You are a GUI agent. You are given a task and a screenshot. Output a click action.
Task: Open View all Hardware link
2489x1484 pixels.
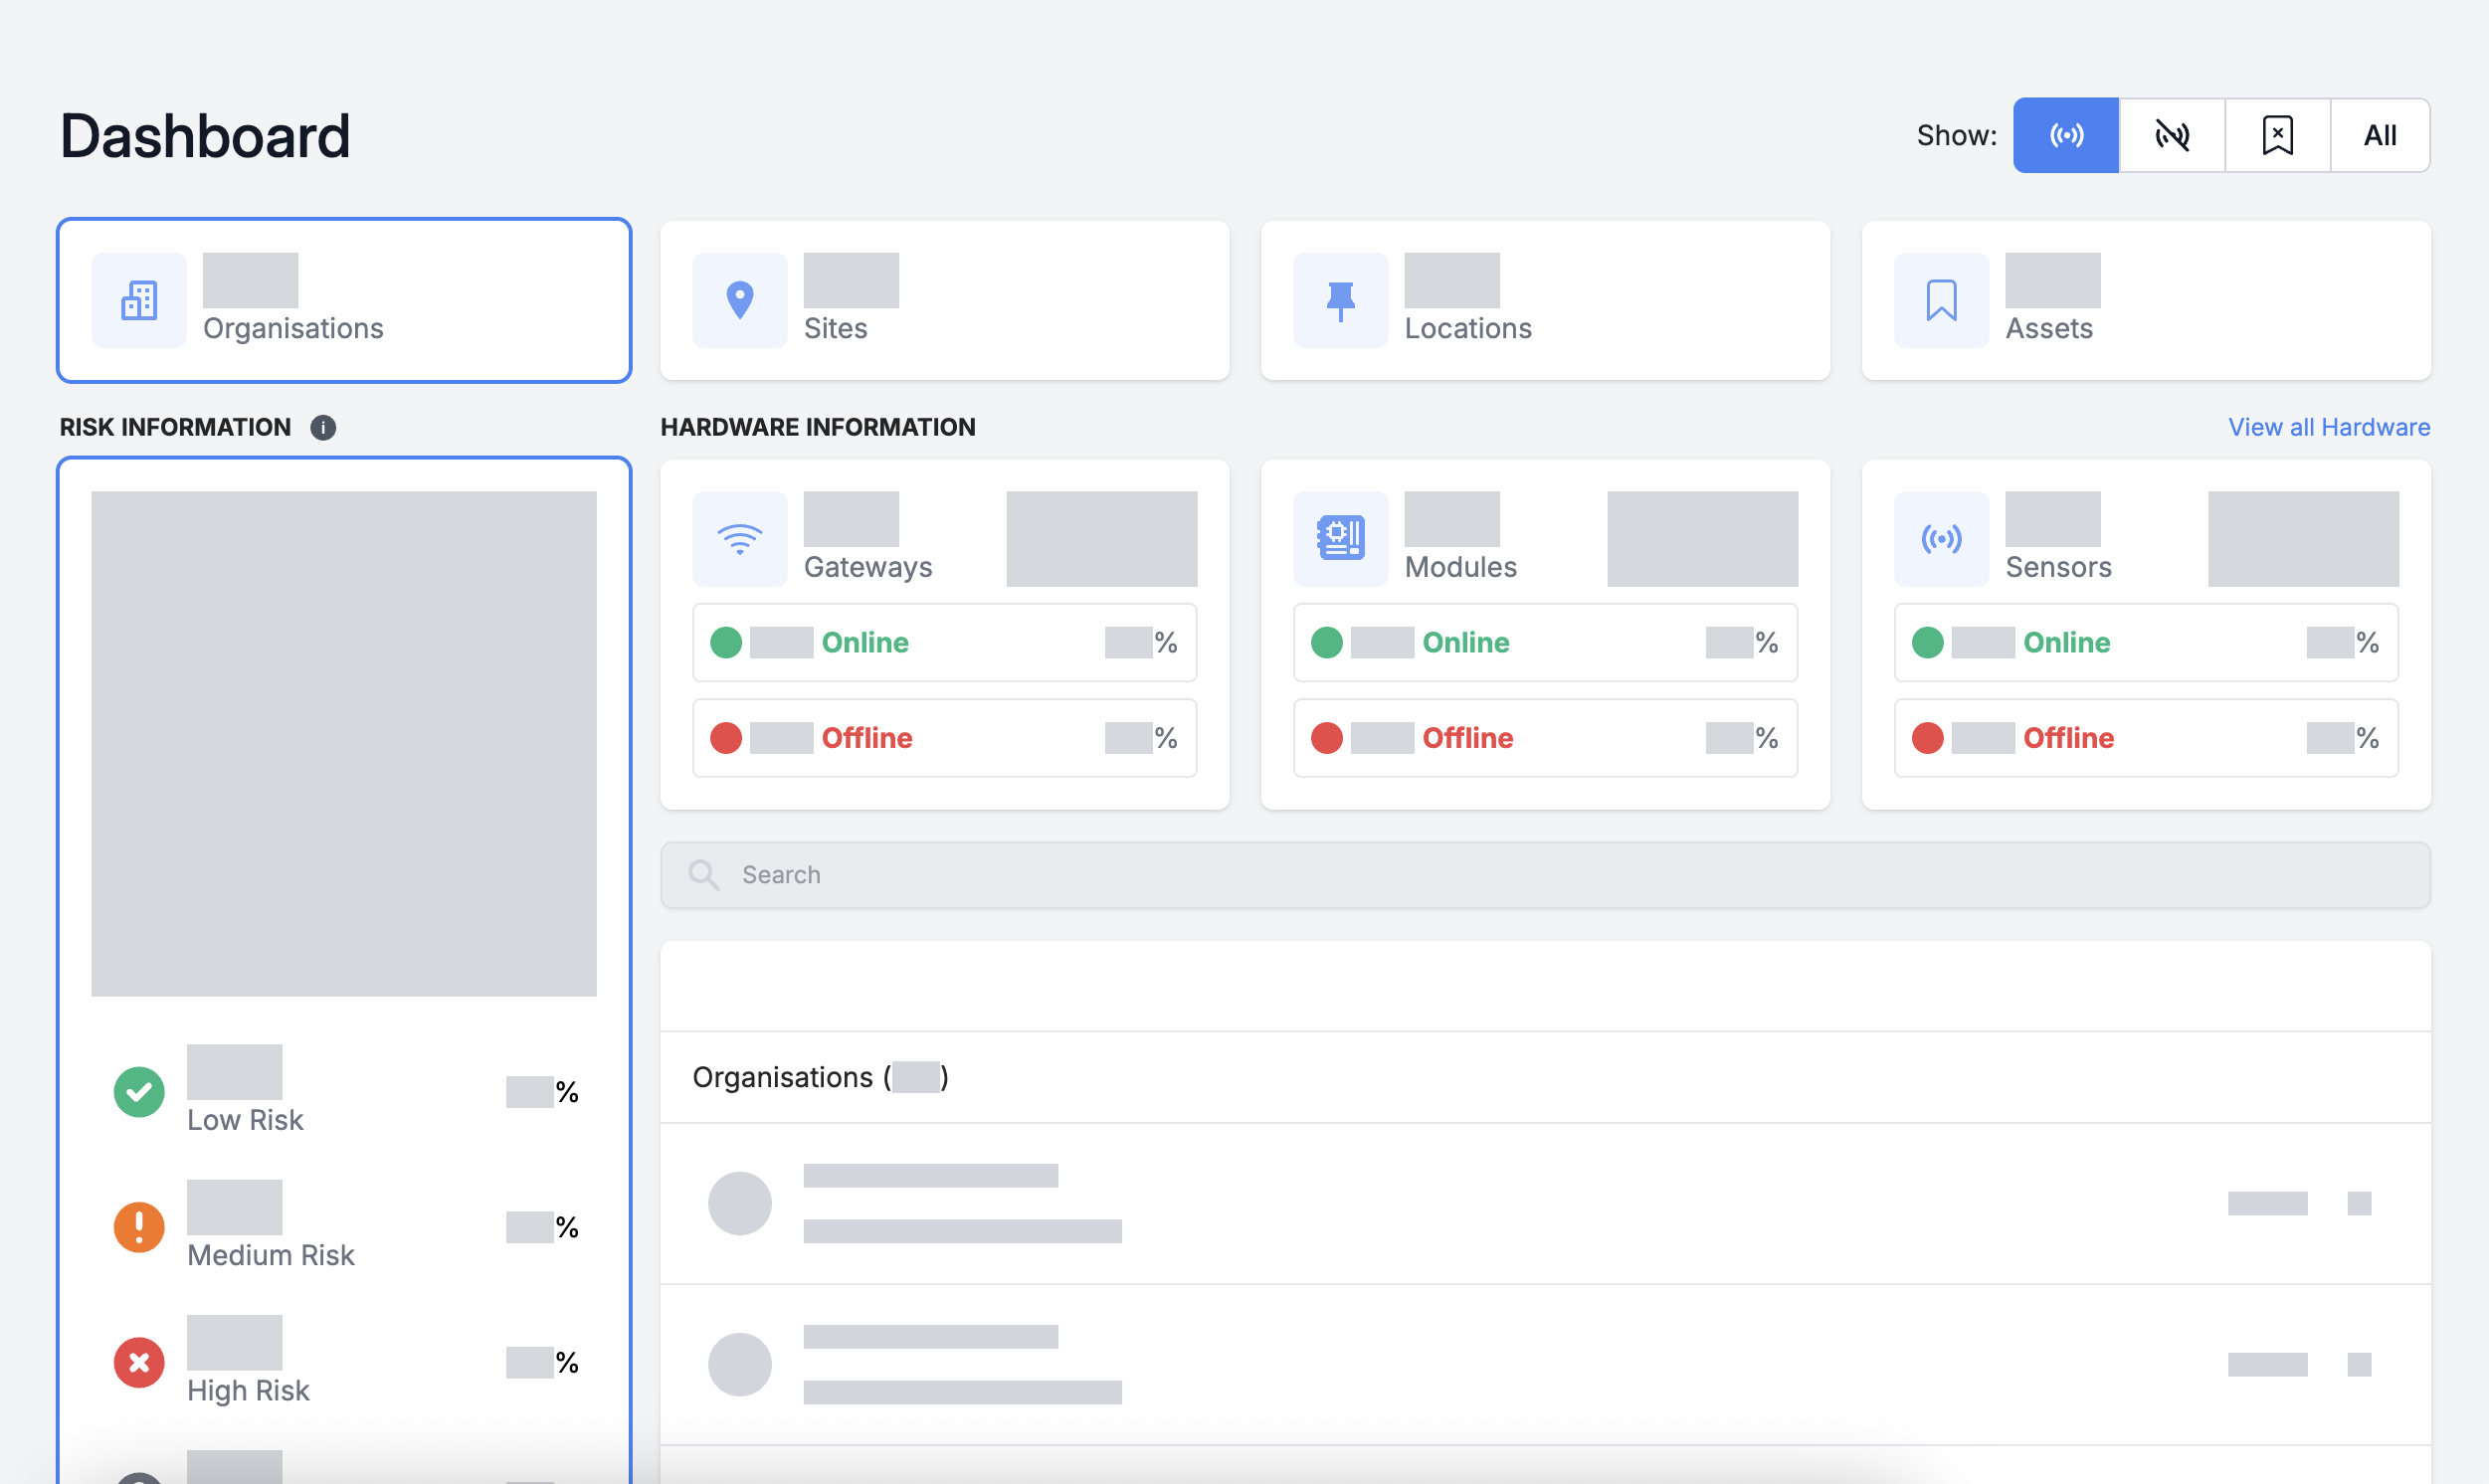pyautogui.click(x=2328, y=428)
